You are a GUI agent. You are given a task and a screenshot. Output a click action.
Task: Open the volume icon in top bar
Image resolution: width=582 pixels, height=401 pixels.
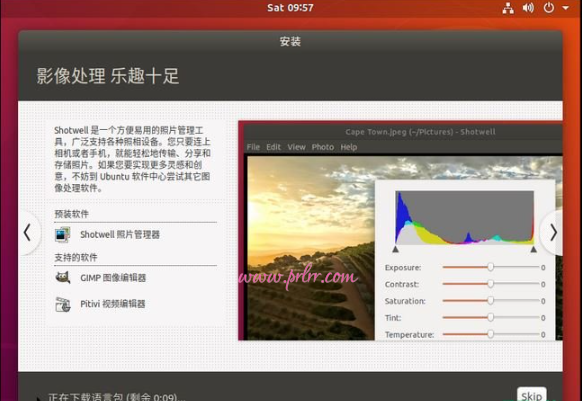[x=528, y=8]
